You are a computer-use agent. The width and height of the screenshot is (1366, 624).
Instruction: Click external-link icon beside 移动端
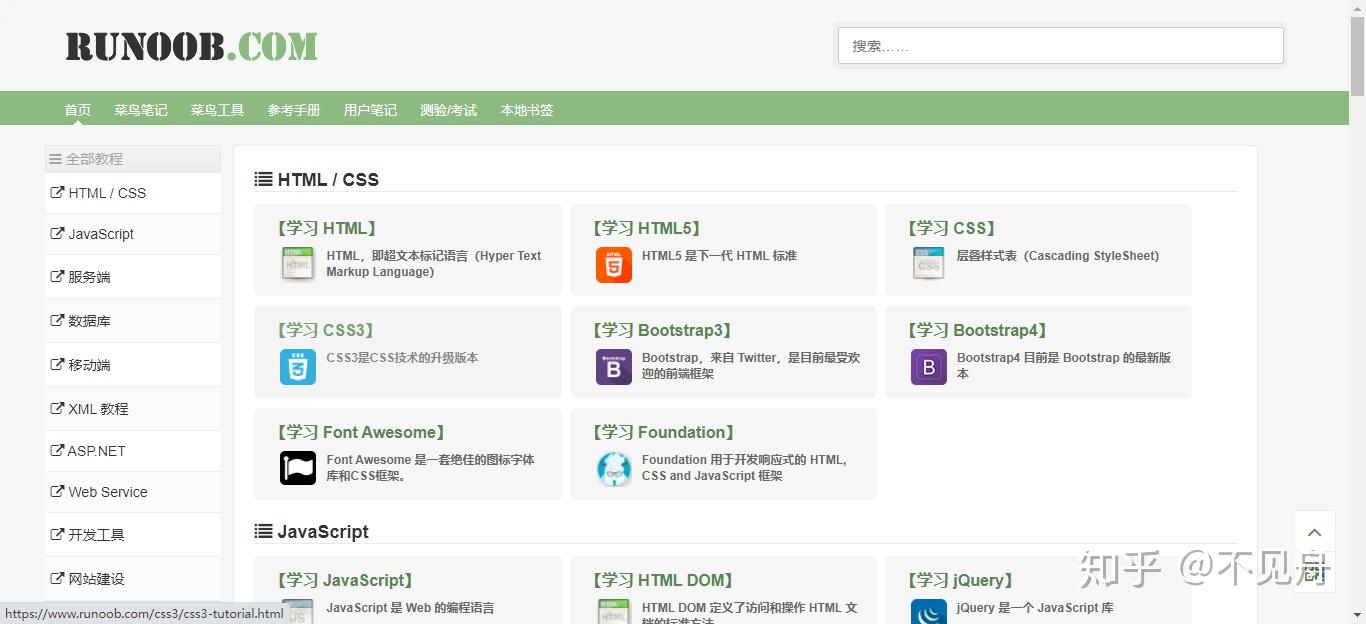57,365
